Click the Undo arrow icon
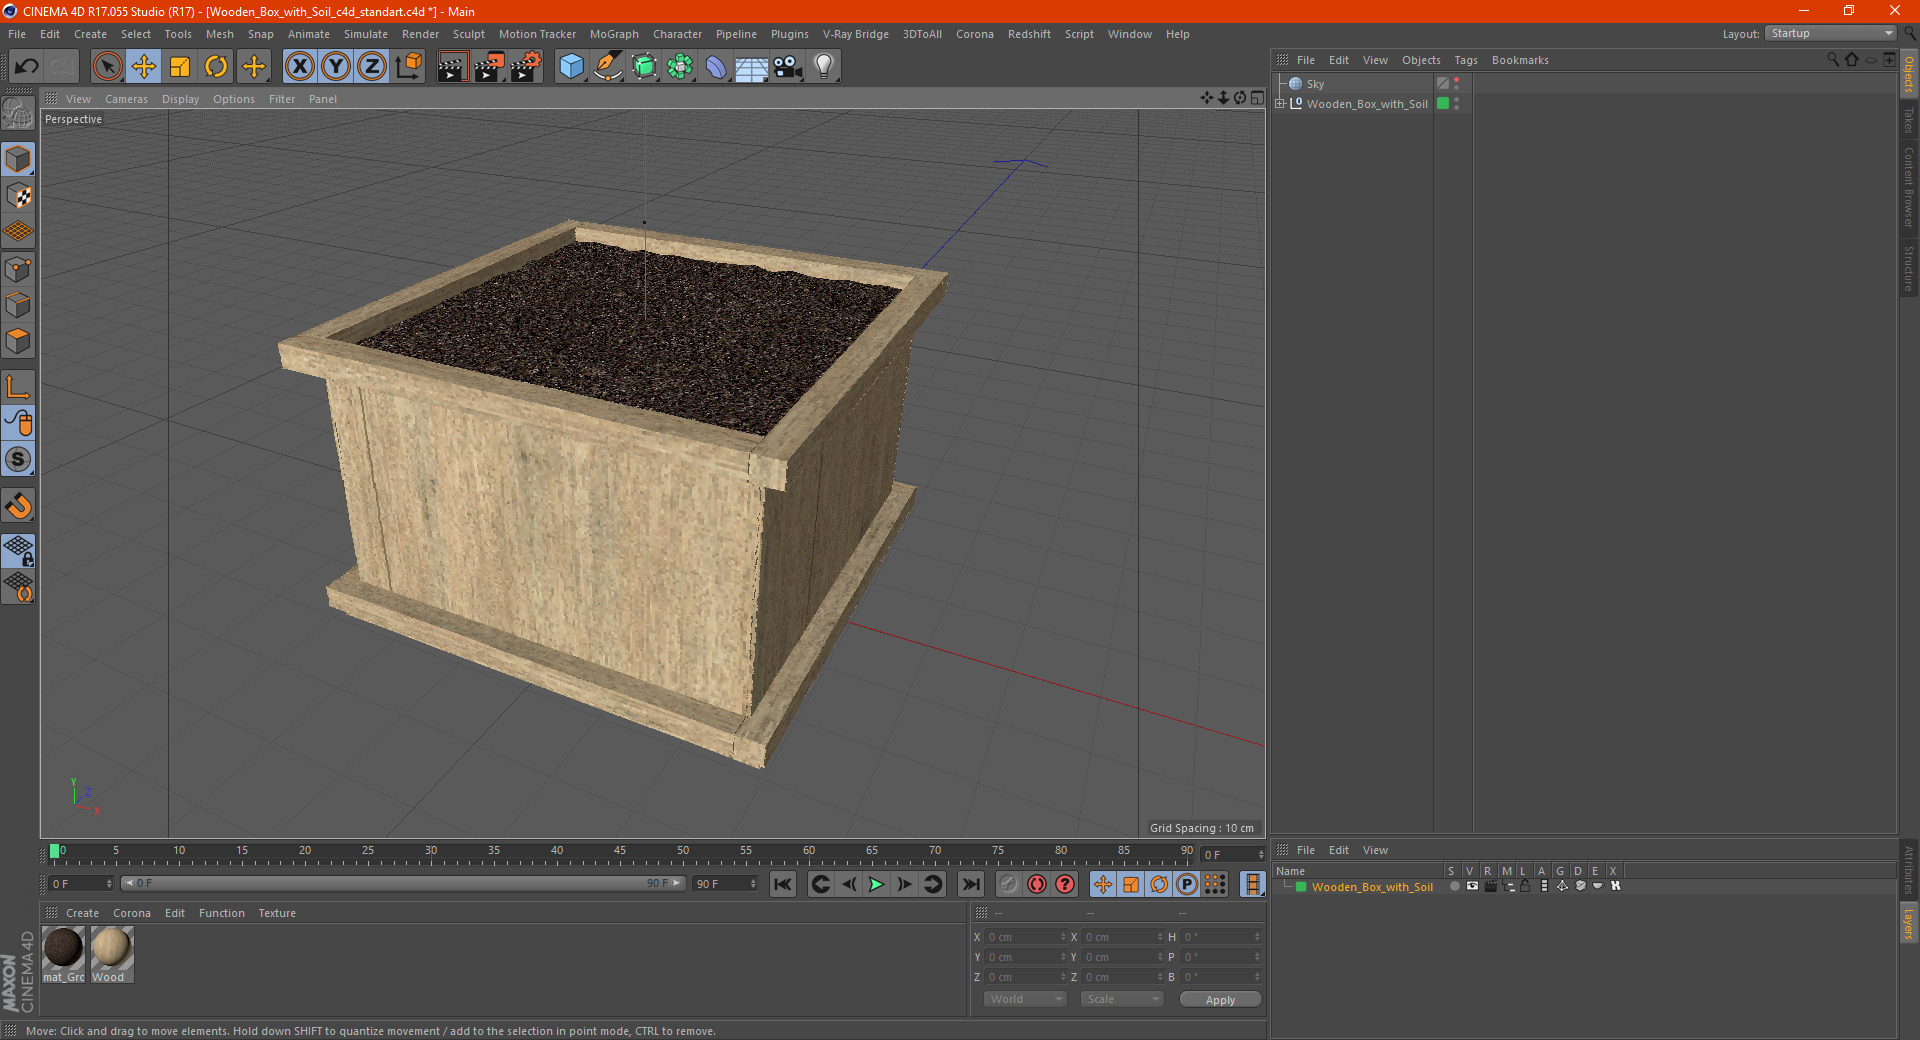This screenshot has width=1920, height=1040. pos(27,67)
